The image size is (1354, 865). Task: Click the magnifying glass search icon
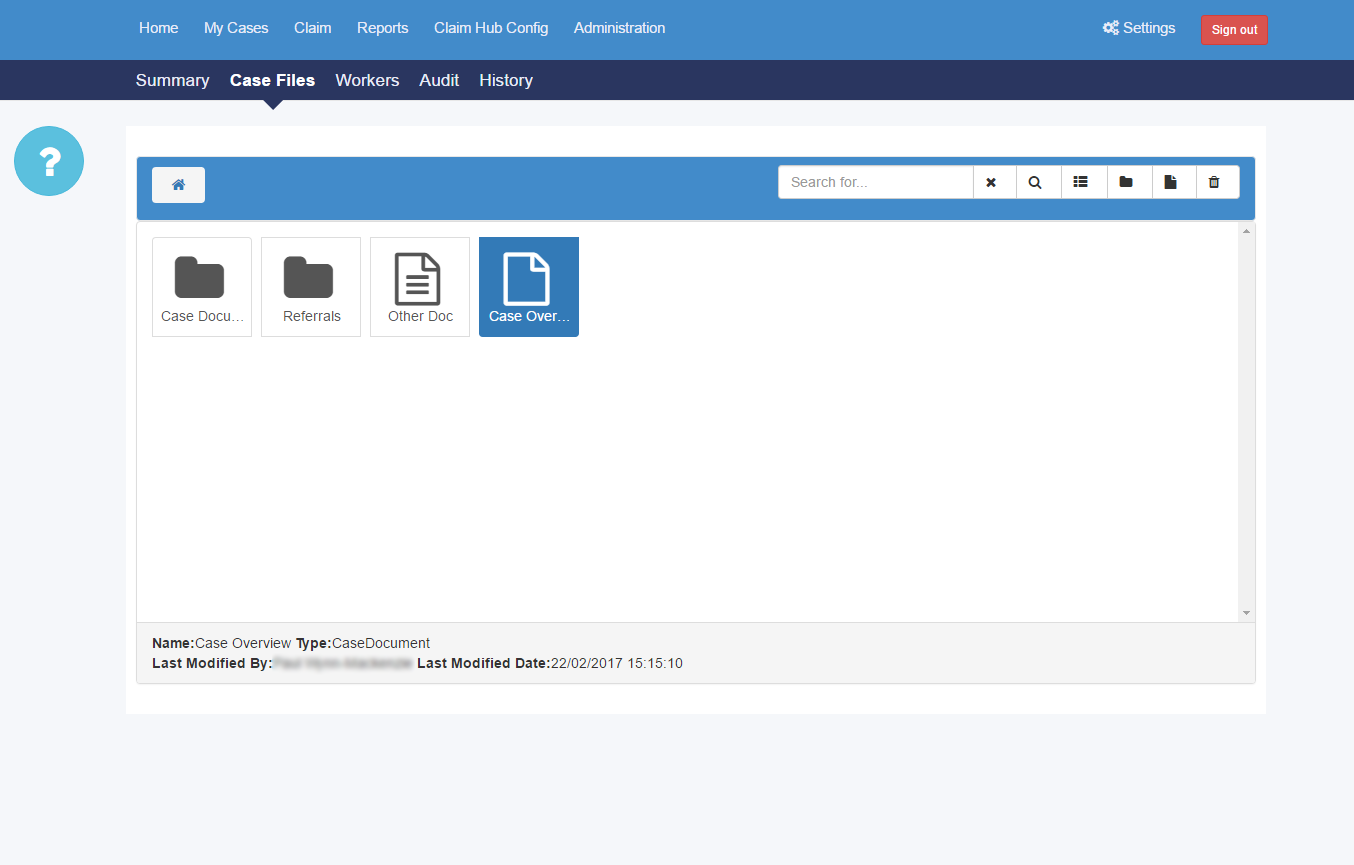1035,183
